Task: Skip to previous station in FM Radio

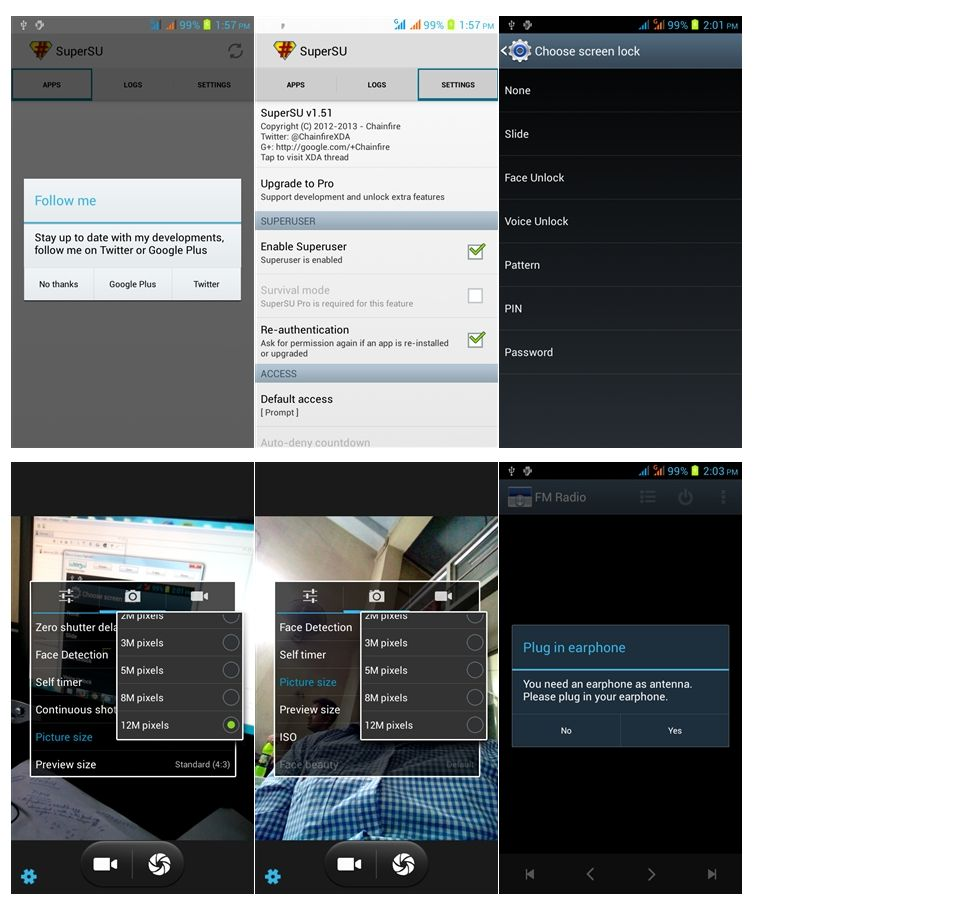Action: coord(529,874)
